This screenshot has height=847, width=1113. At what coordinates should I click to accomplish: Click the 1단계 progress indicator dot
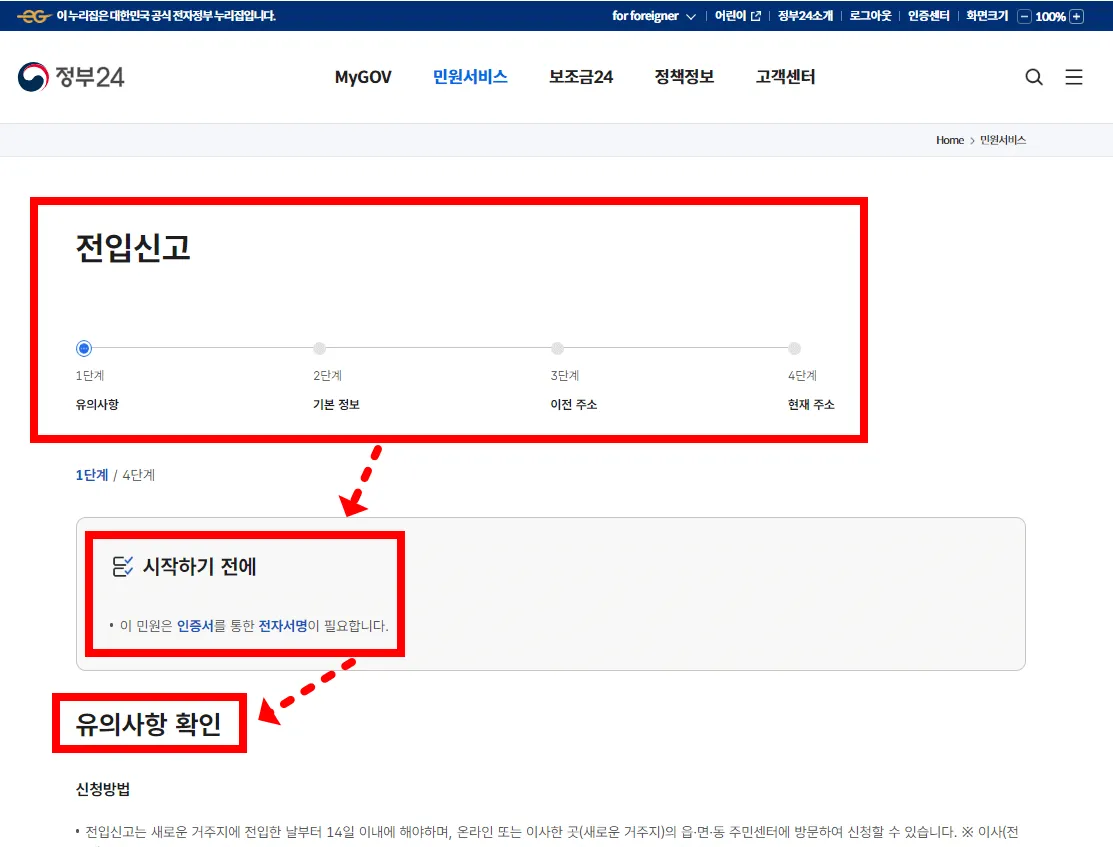(x=83, y=348)
